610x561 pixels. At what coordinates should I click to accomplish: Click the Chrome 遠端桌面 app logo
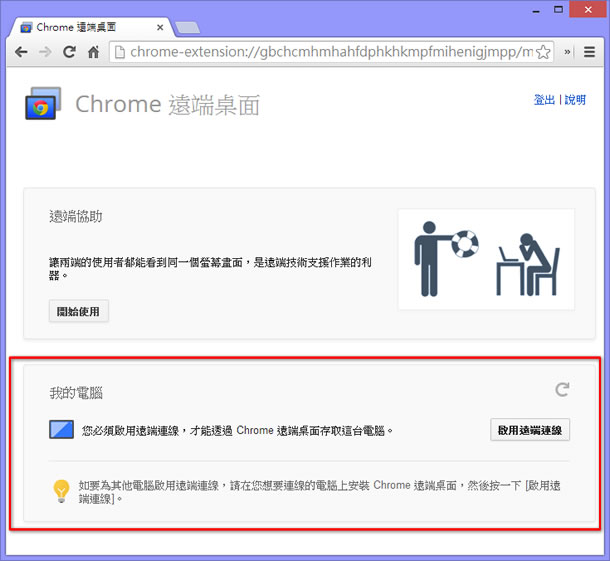43,103
